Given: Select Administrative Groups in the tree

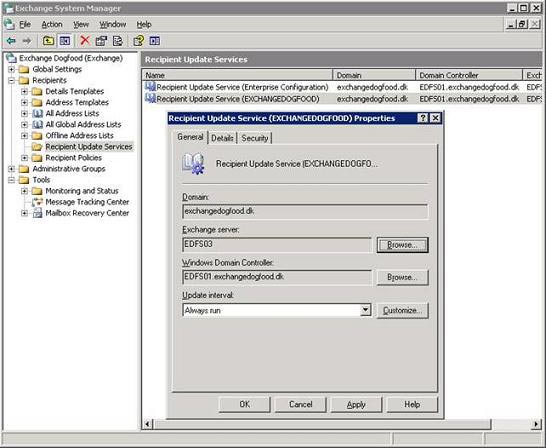Looking at the screenshot, I should click(69, 169).
